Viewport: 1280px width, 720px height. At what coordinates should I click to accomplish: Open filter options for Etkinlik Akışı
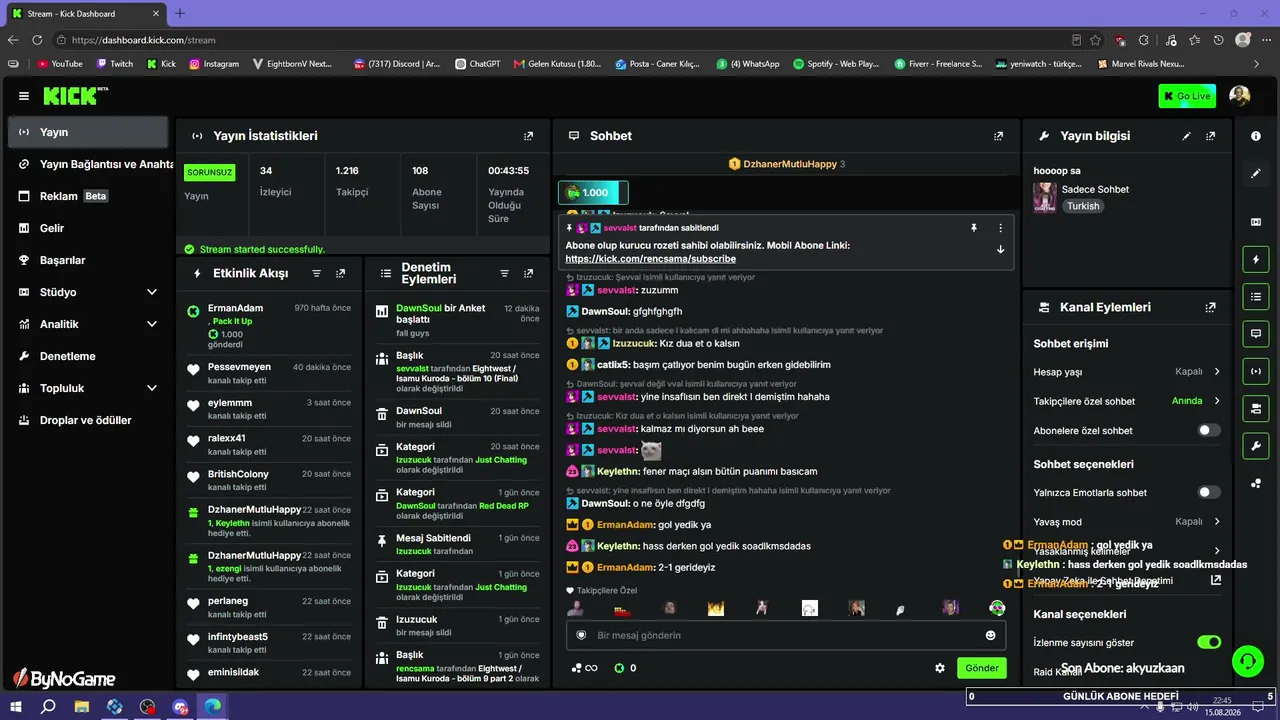(x=317, y=273)
